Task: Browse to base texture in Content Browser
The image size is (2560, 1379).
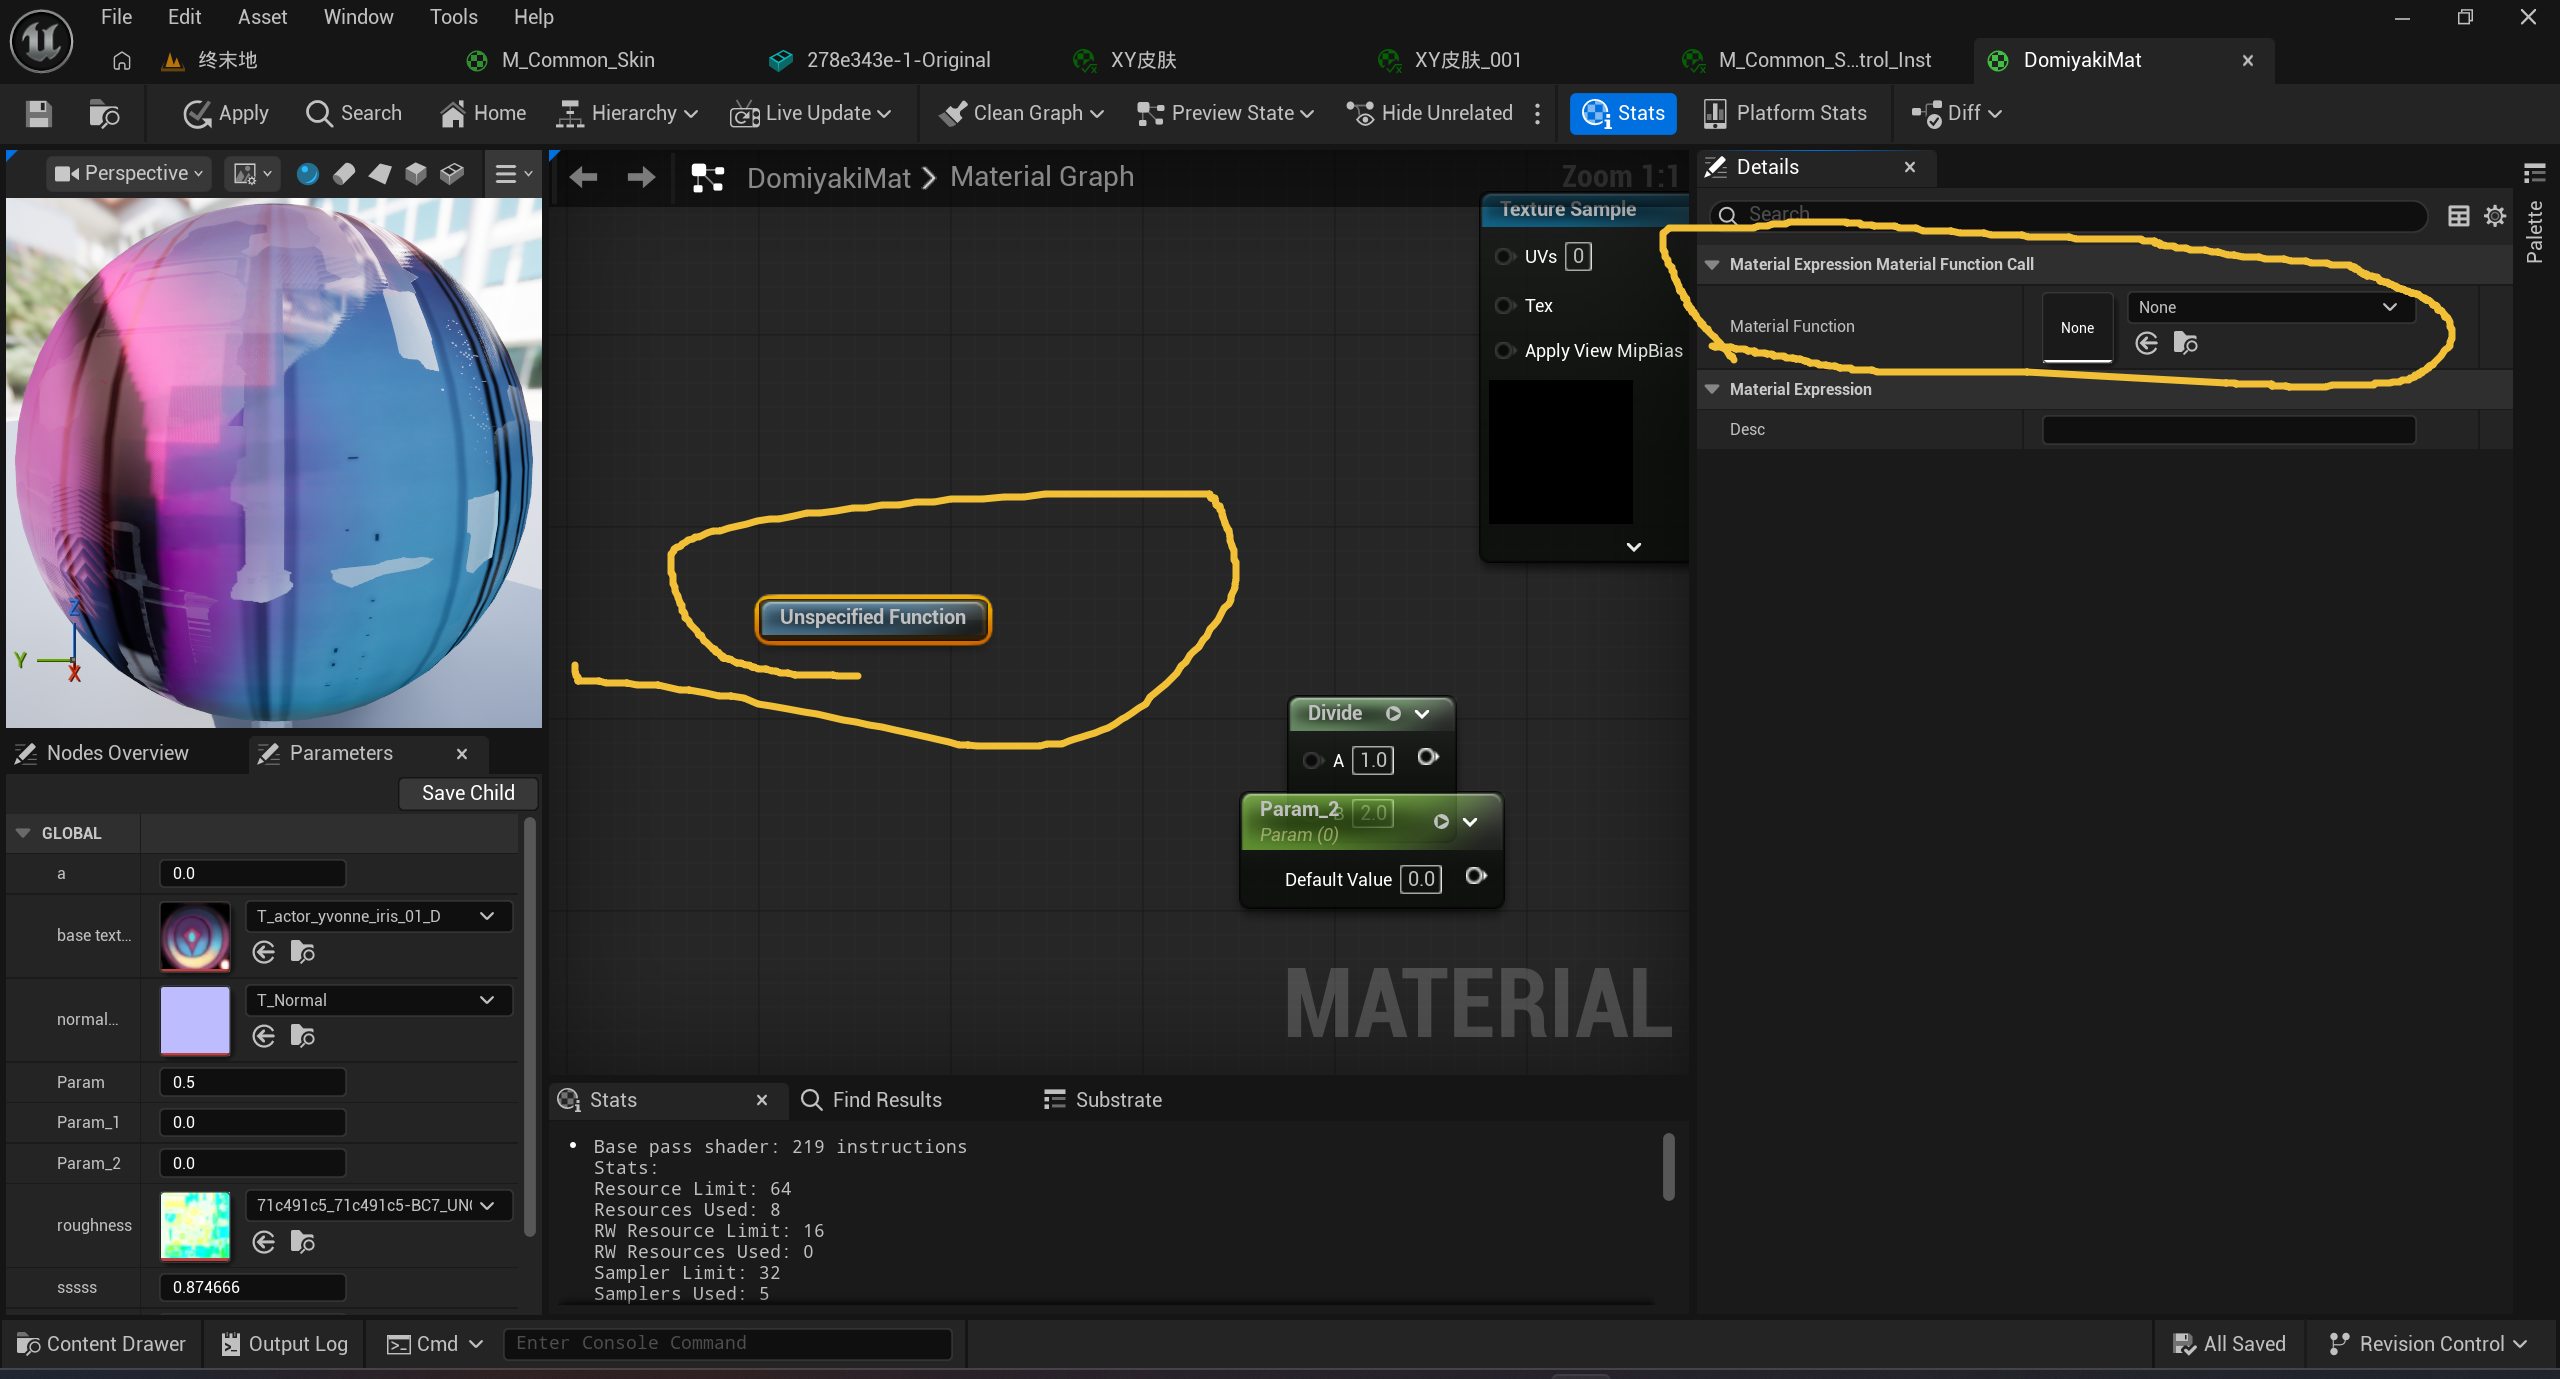Action: [x=302, y=952]
